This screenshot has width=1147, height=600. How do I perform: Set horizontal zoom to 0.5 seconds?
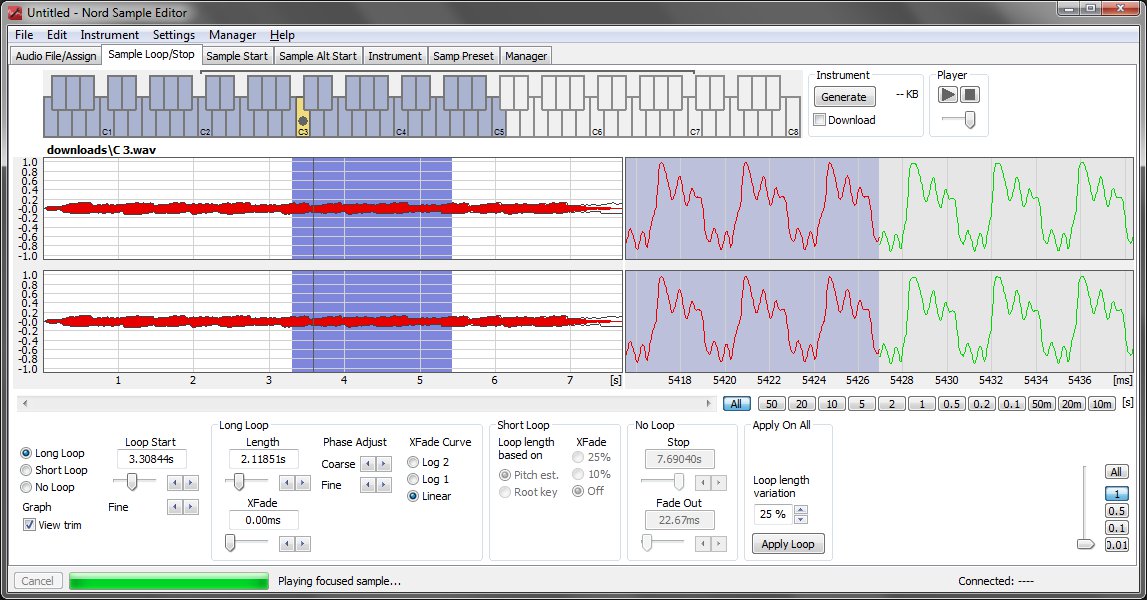[x=954, y=404]
